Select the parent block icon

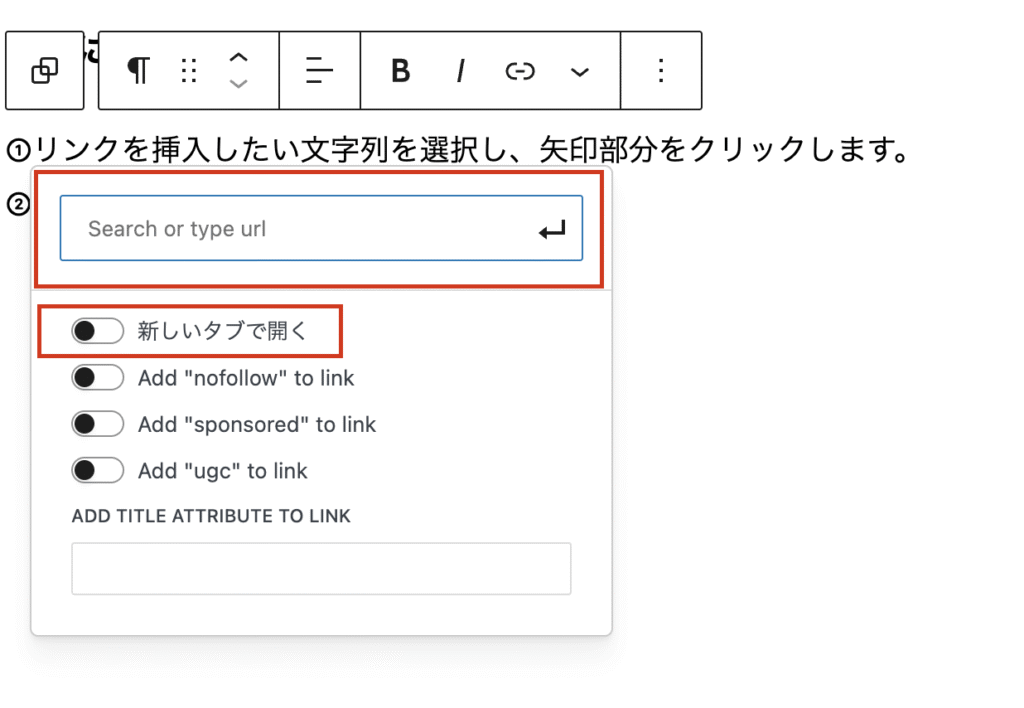click(x=44, y=70)
